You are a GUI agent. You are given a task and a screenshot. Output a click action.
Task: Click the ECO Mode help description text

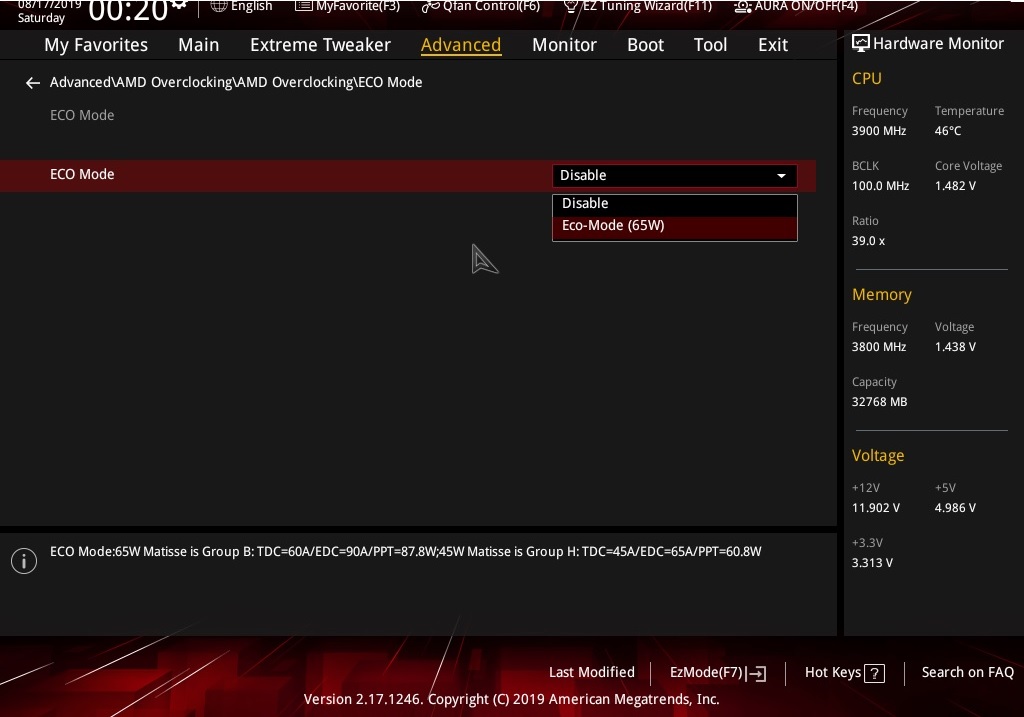point(406,552)
